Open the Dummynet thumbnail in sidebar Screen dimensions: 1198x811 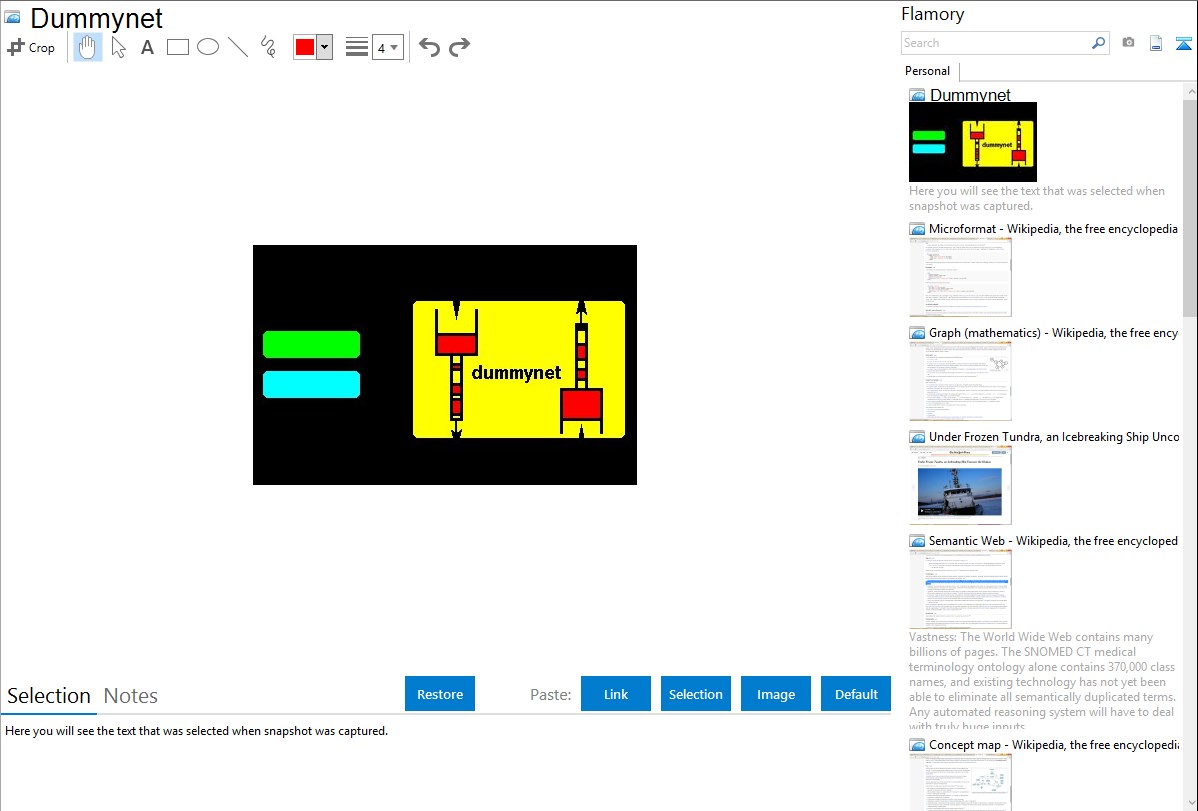[x=973, y=142]
